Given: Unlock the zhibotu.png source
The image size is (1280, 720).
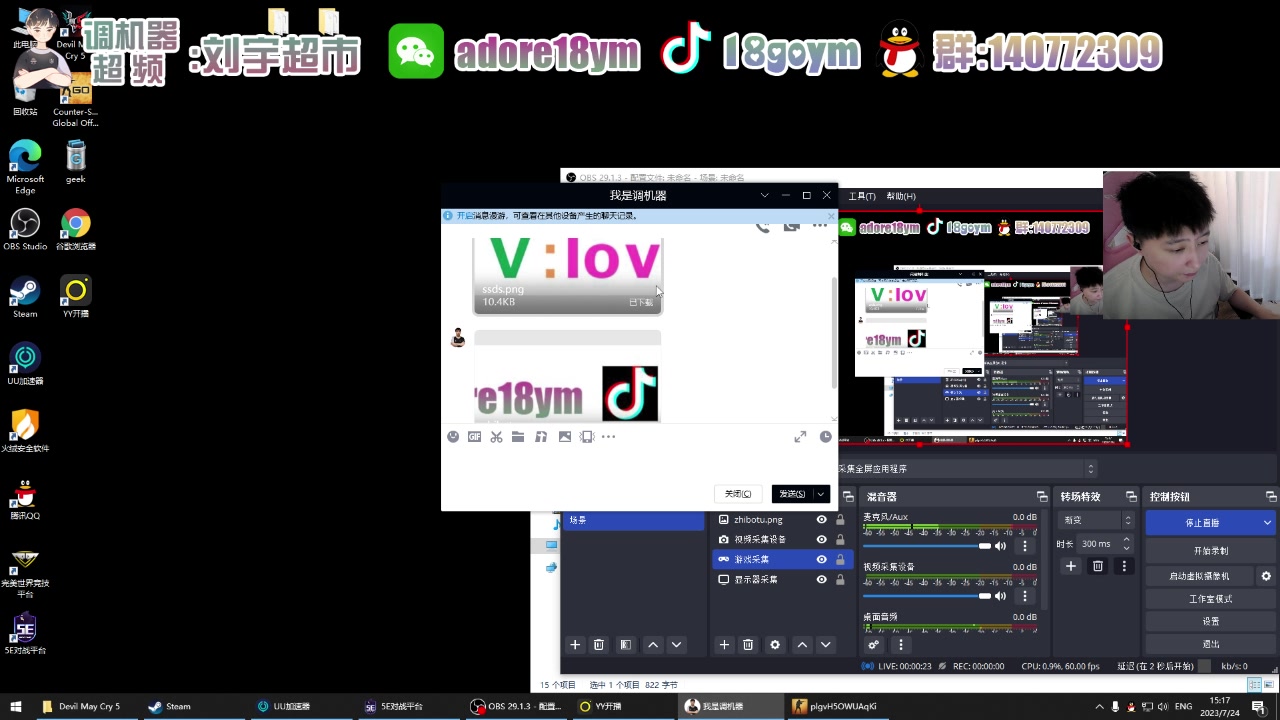Looking at the screenshot, I should pos(840,520).
